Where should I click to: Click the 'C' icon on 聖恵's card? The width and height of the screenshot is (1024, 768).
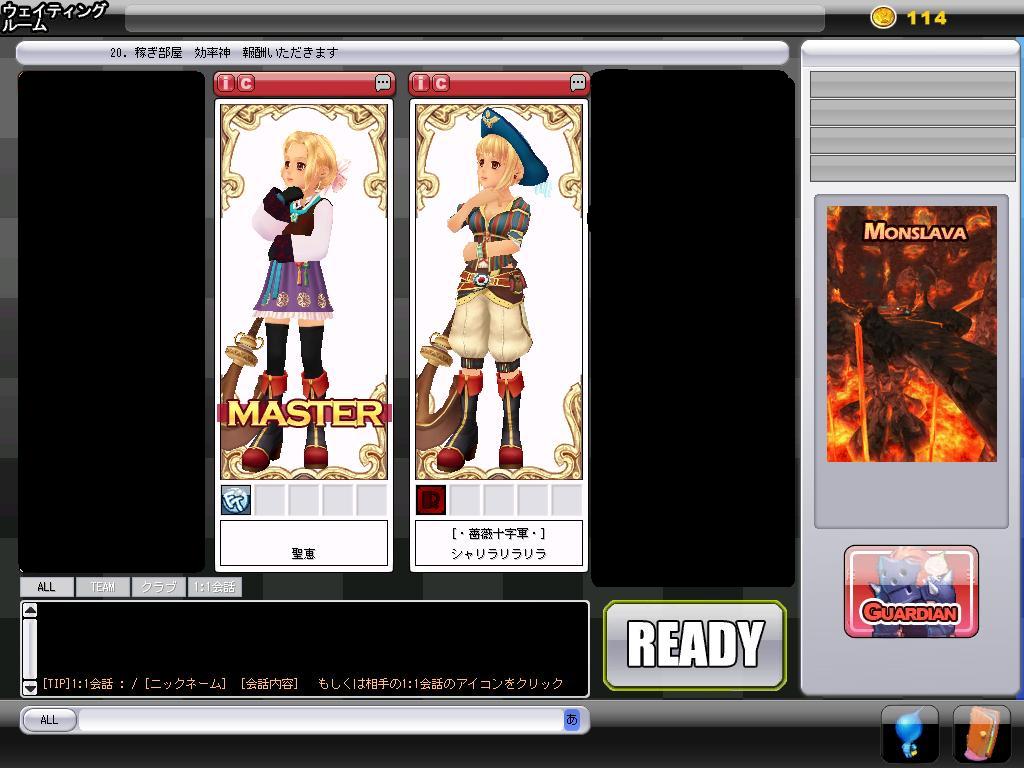tap(245, 83)
